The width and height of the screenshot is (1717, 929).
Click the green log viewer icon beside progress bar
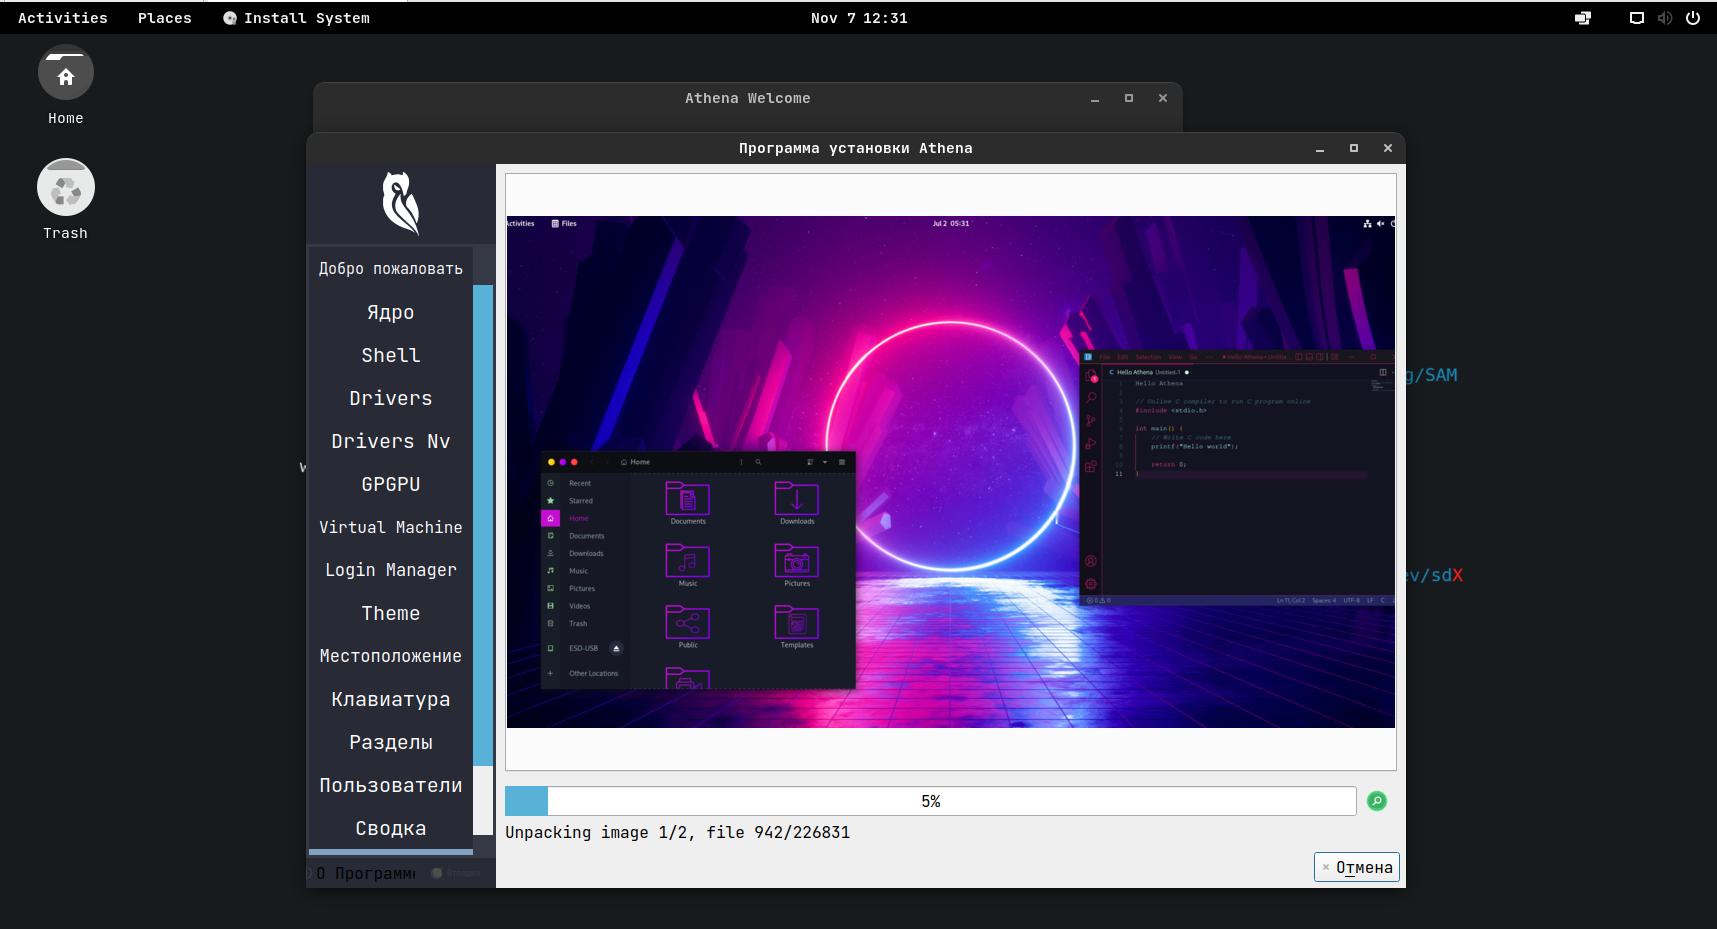pyautogui.click(x=1377, y=801)
